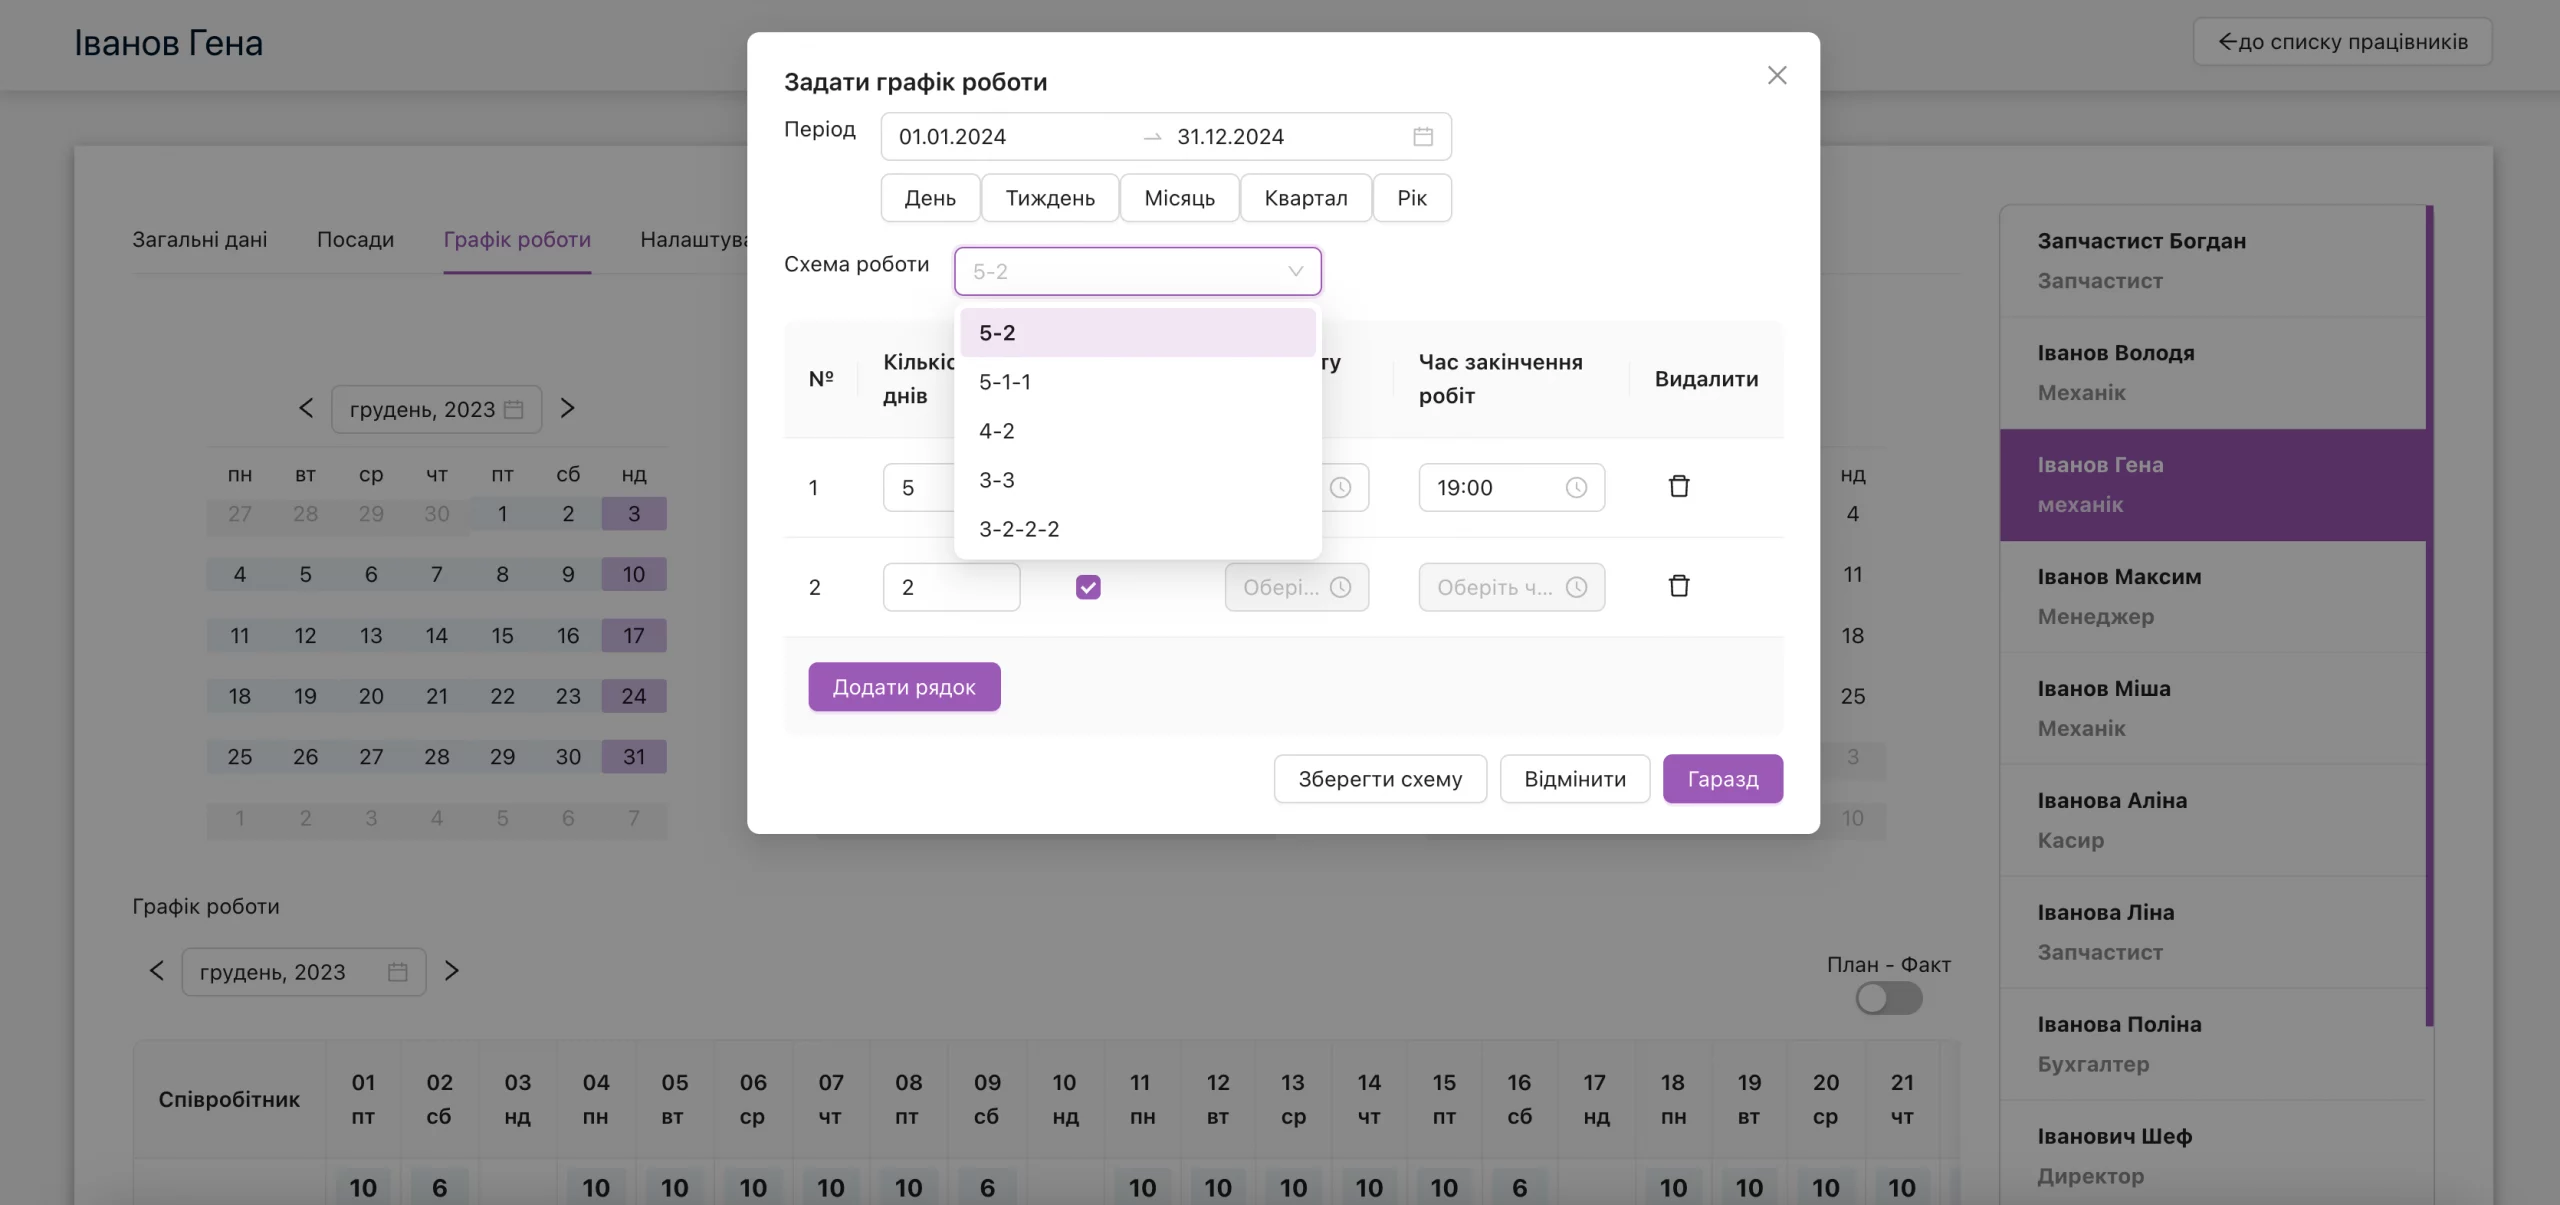Click the Додати рядок button

tap(904, 687)
